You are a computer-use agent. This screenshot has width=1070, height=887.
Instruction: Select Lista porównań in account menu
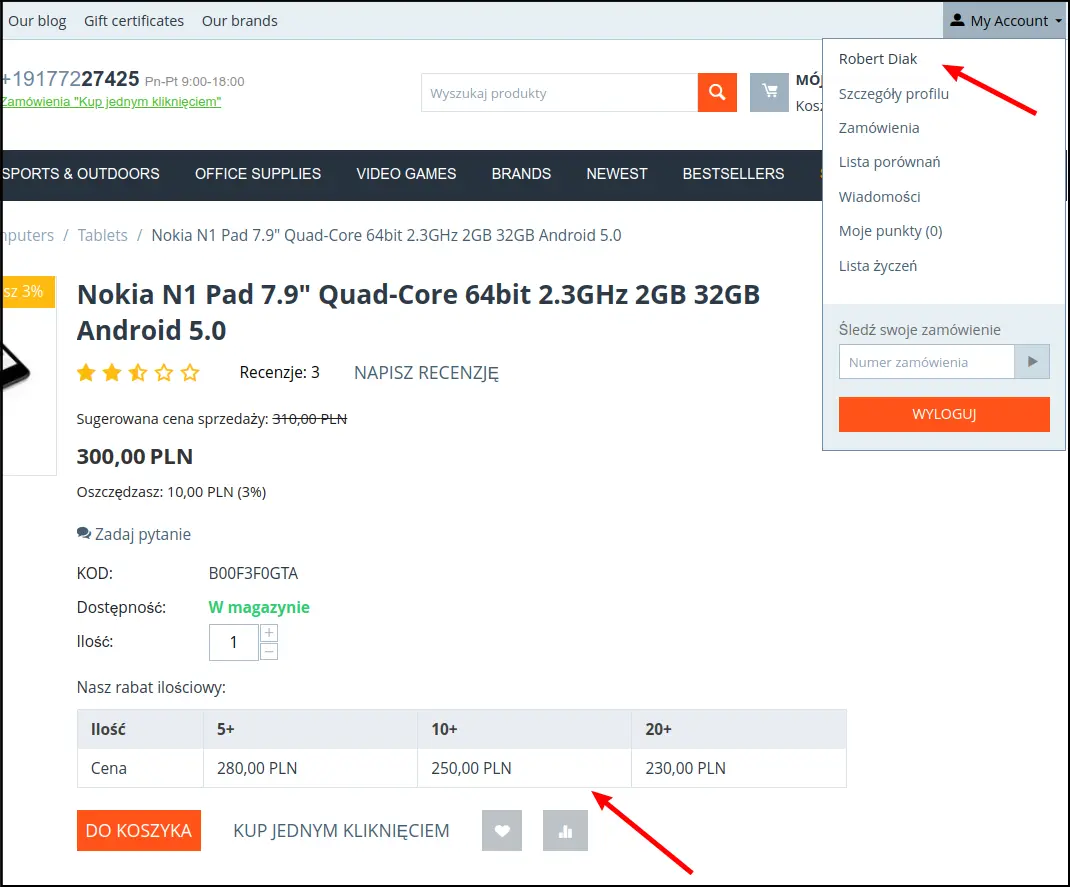pos(889,162)
